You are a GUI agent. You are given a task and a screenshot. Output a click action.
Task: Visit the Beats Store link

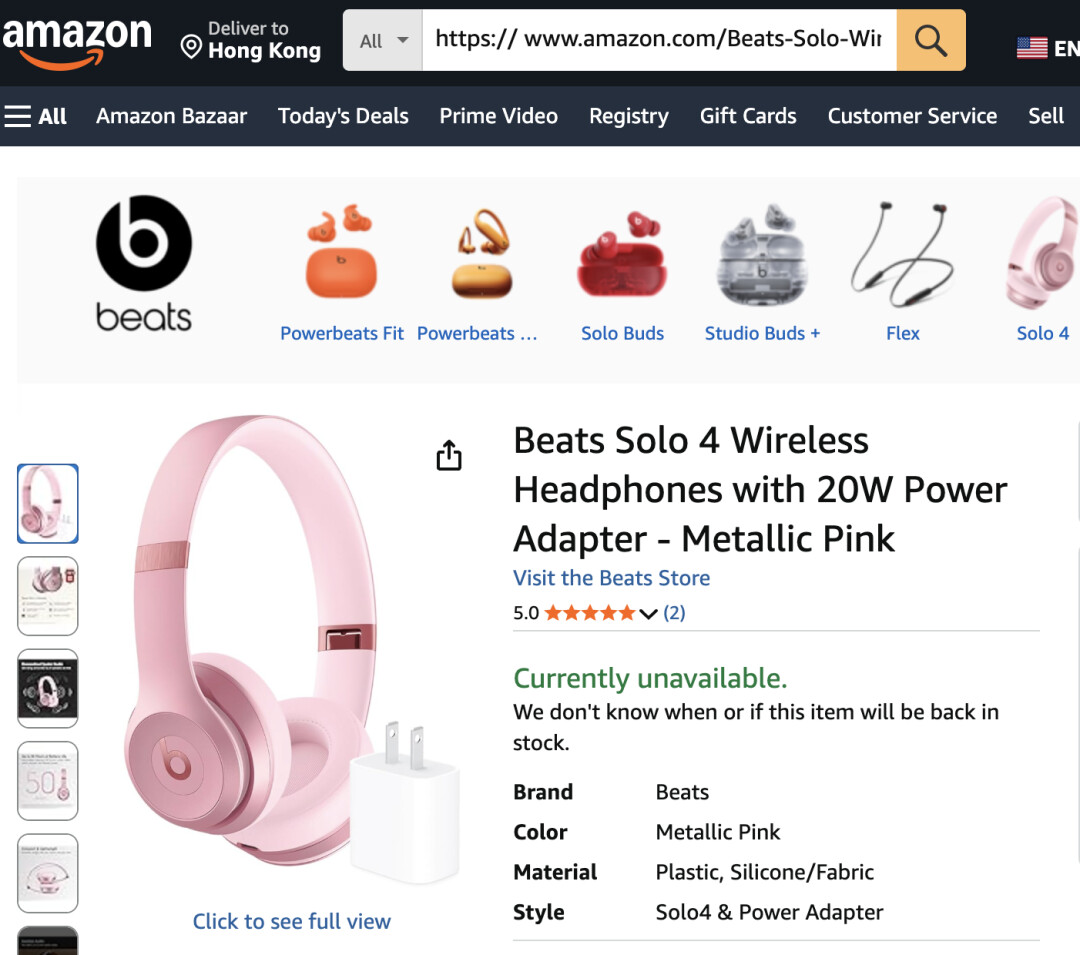(611, 578)
